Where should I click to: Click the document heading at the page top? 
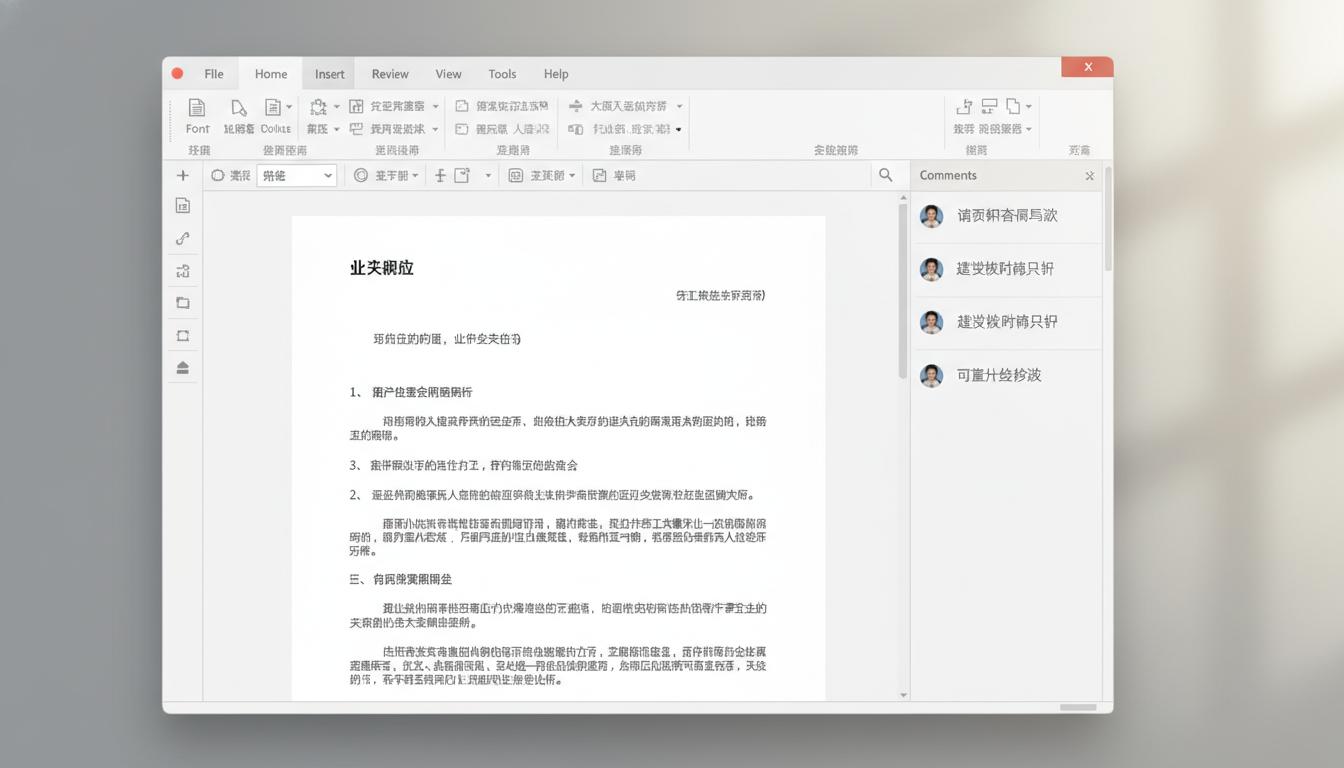coord(381,268)
